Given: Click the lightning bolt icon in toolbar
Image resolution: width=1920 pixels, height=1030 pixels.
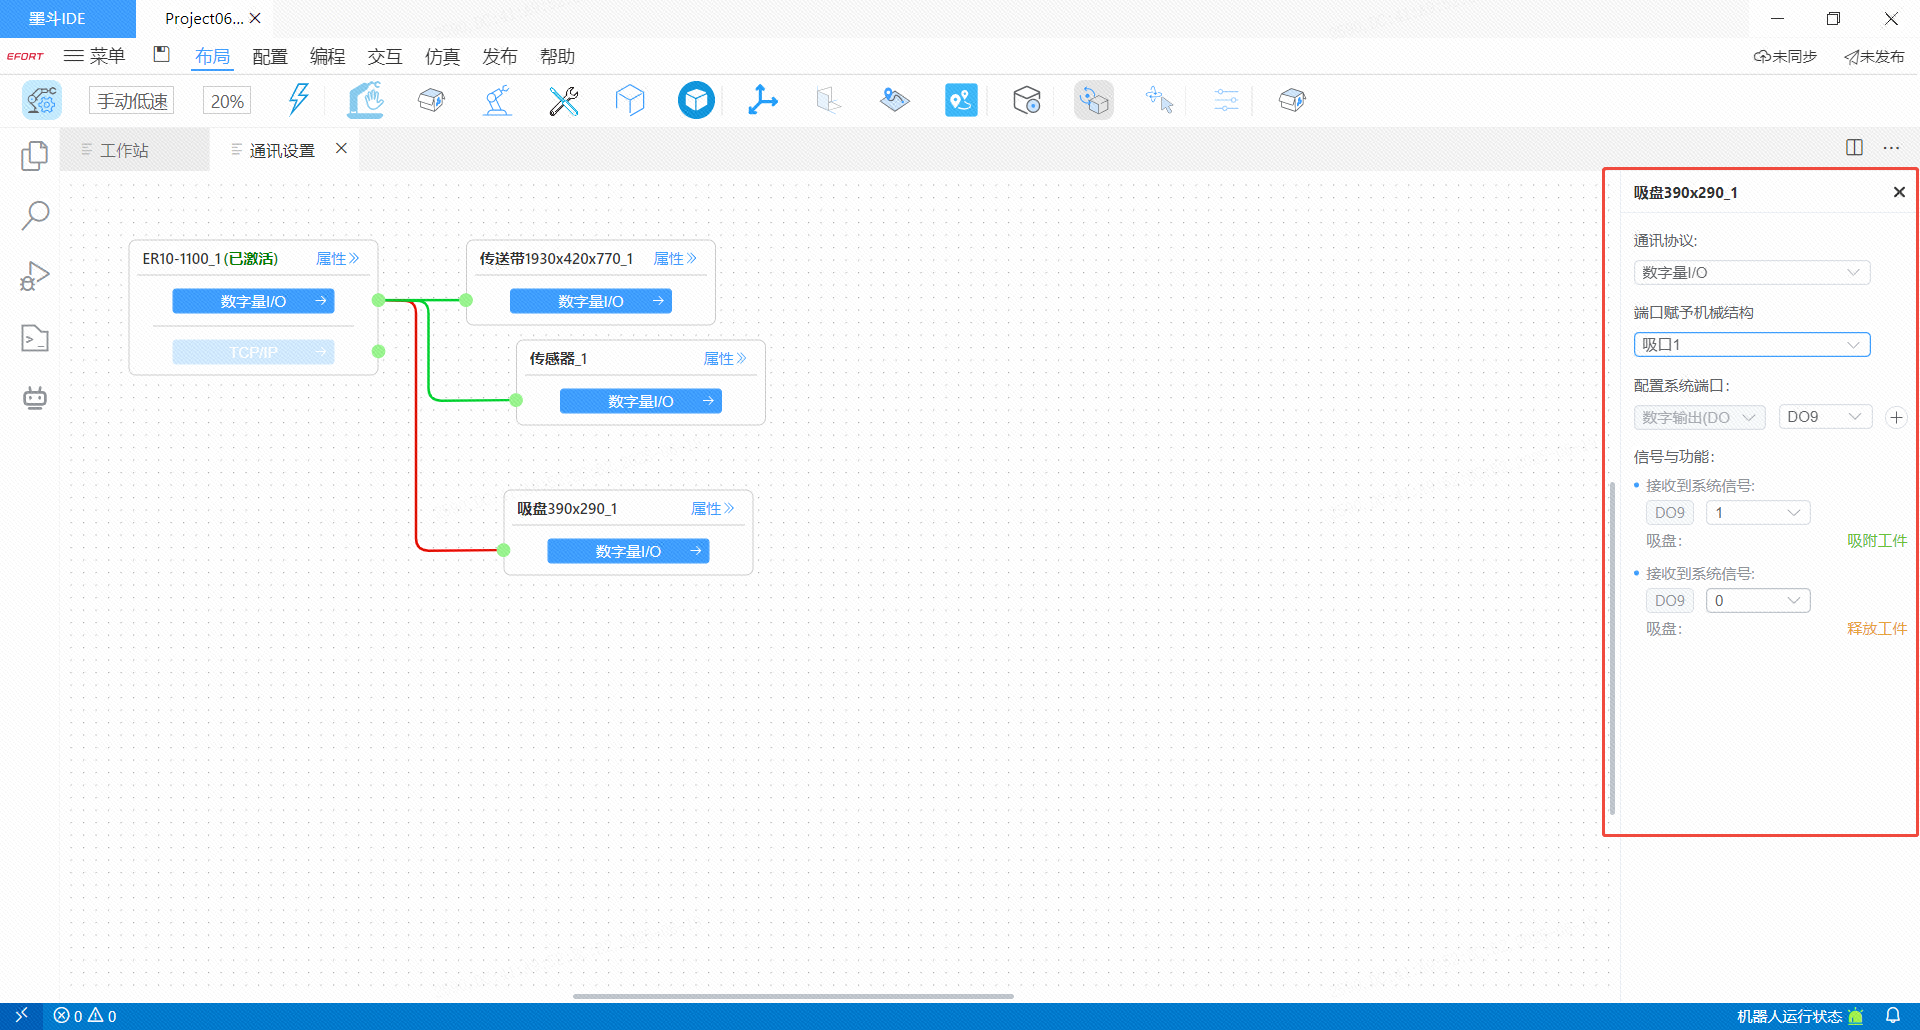Looking at the screenshot, I should [x=298, y=100].
